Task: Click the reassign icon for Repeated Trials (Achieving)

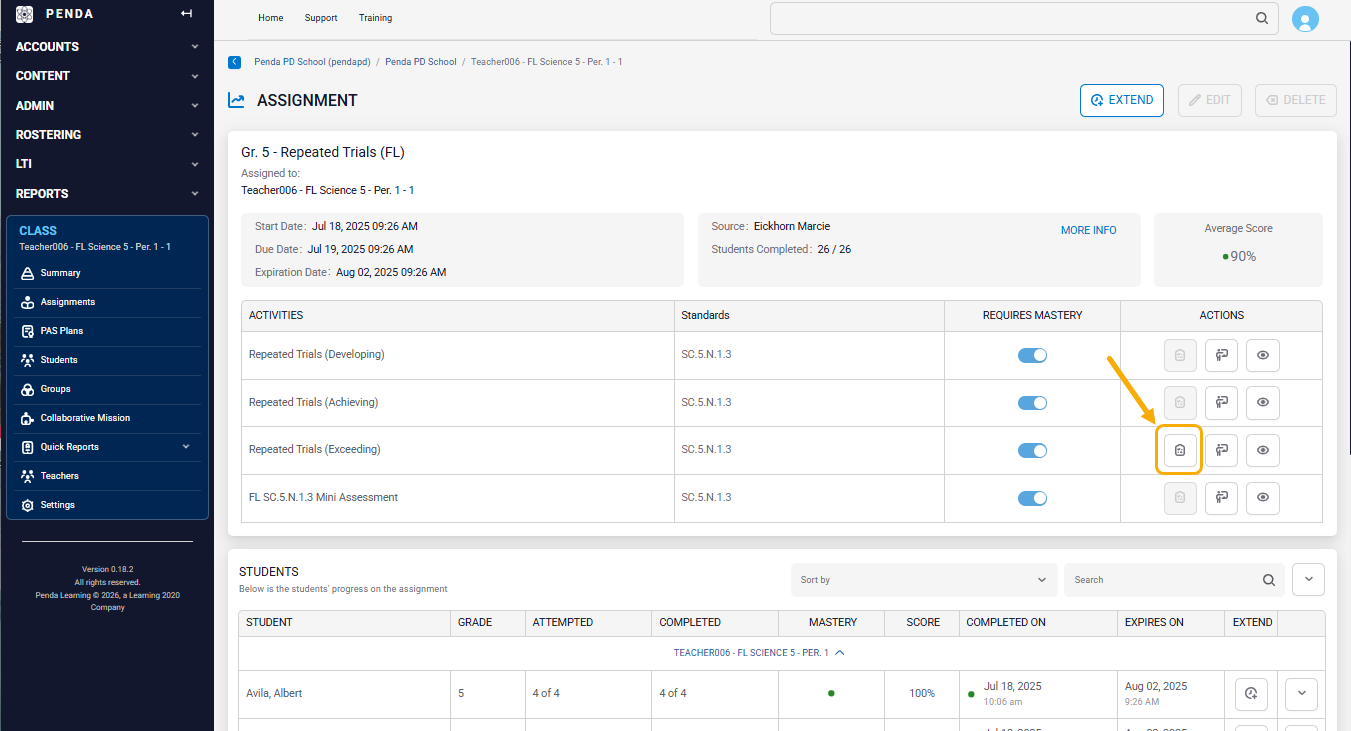Action: [1222, 402]
